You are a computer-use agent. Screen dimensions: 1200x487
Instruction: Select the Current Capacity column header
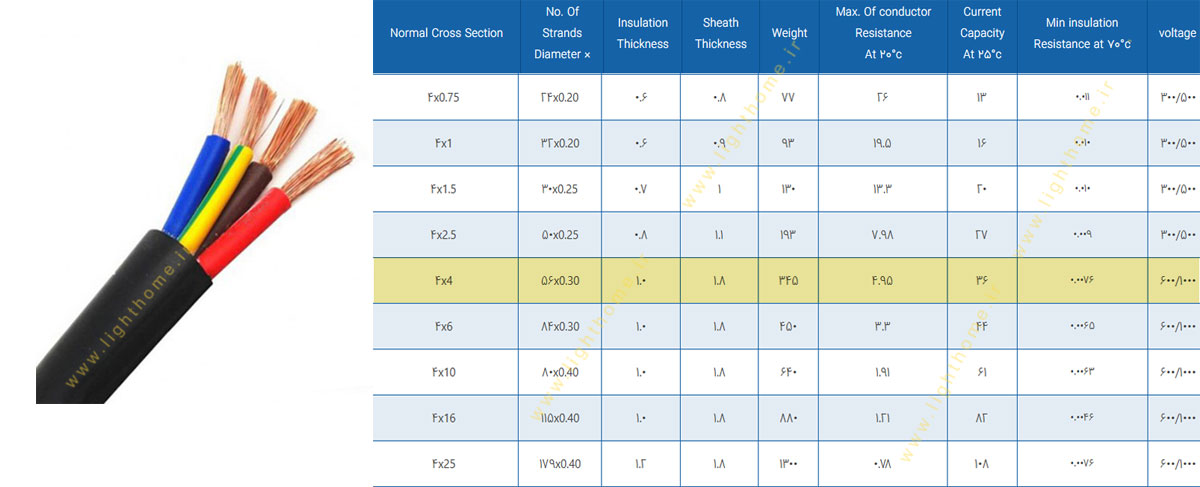[x=982, y=33]
